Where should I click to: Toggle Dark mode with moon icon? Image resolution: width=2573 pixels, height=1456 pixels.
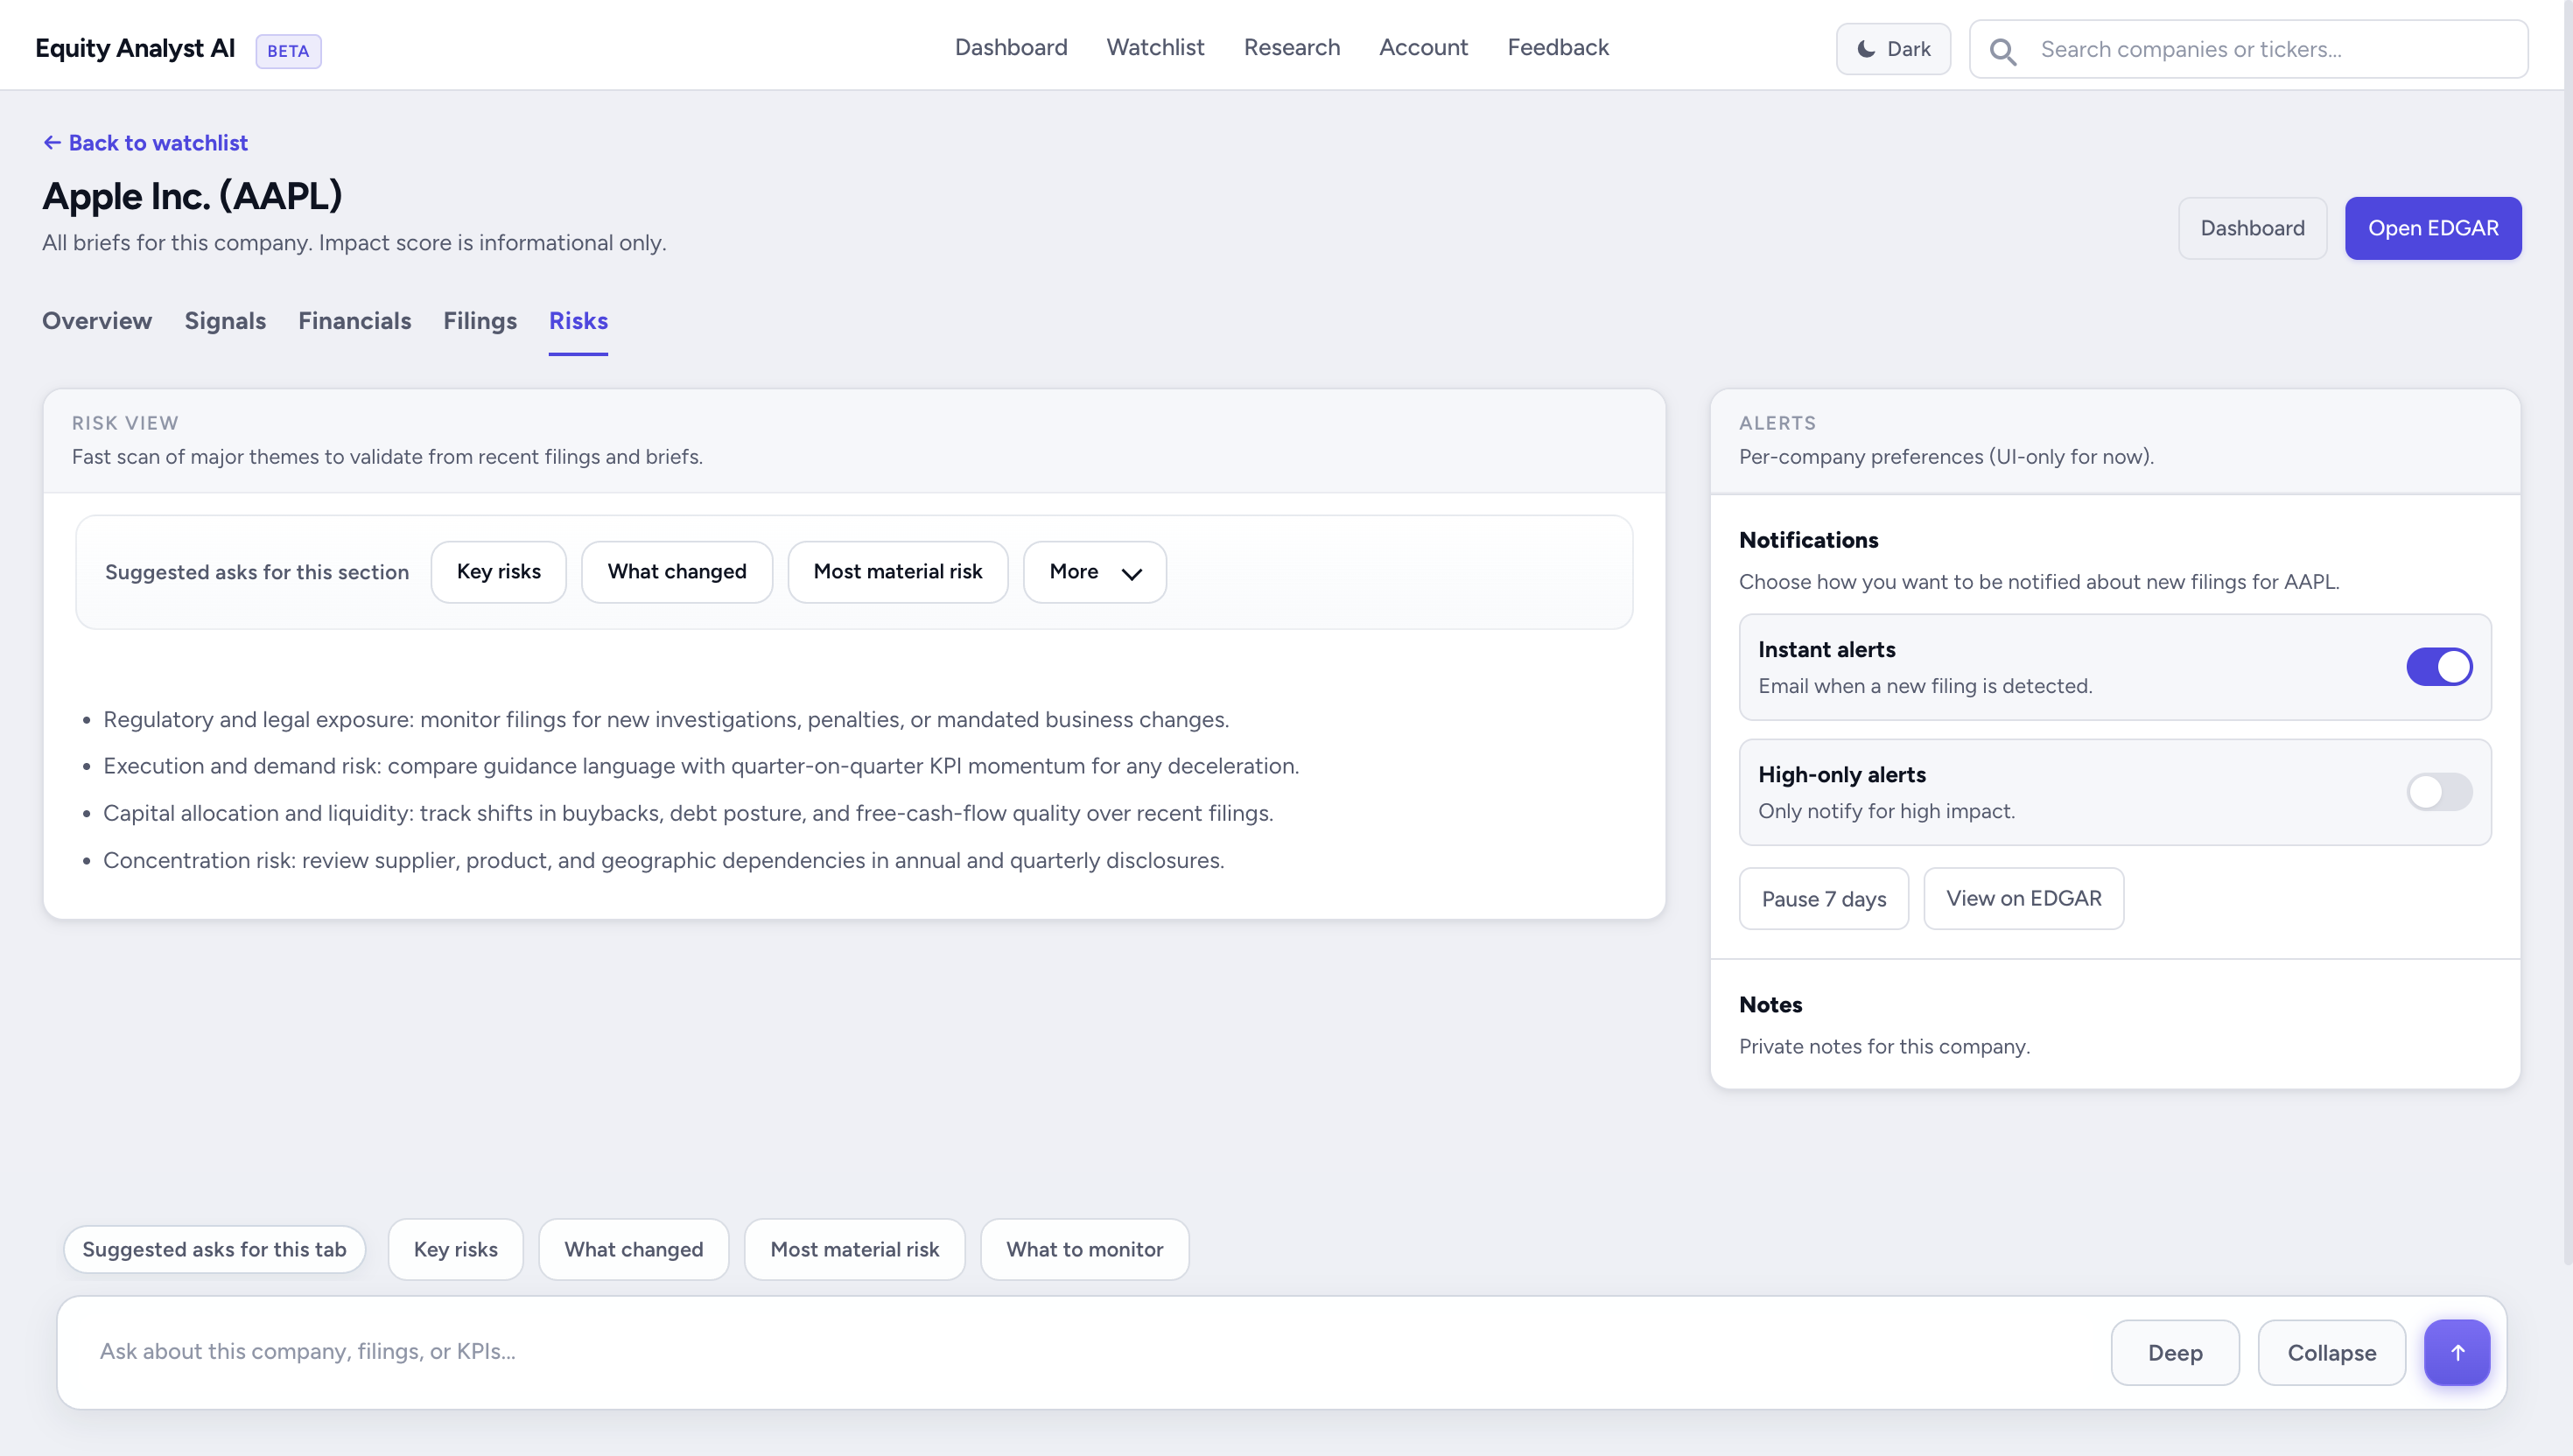point(1892,49)
